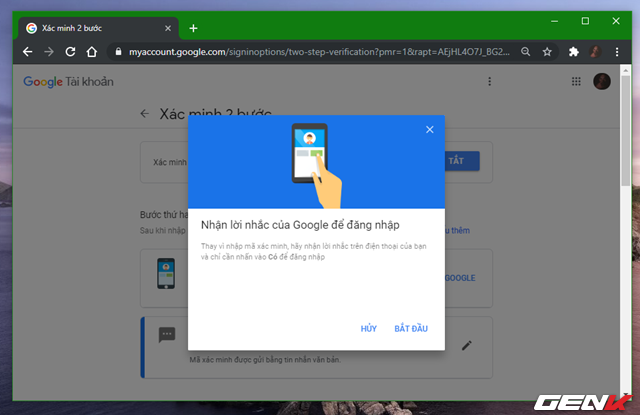Click the TẮT turn-off button
Screen dimensions: 640x415
point(462,161)
